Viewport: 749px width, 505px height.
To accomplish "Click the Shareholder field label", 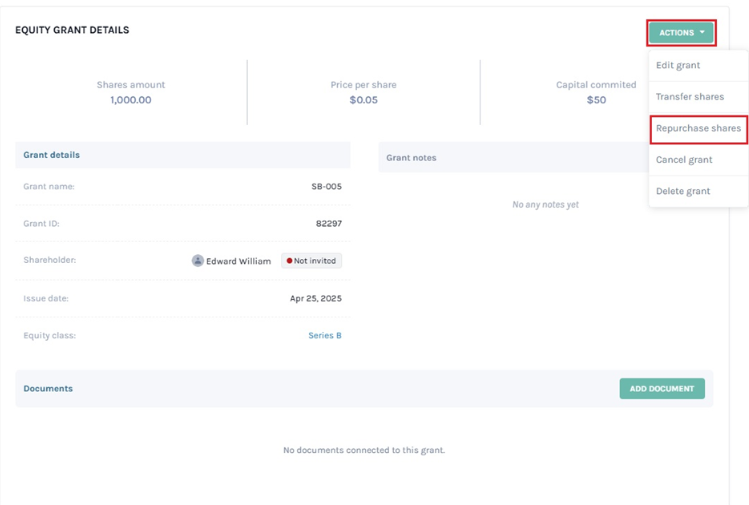I will tap(50, 260).
